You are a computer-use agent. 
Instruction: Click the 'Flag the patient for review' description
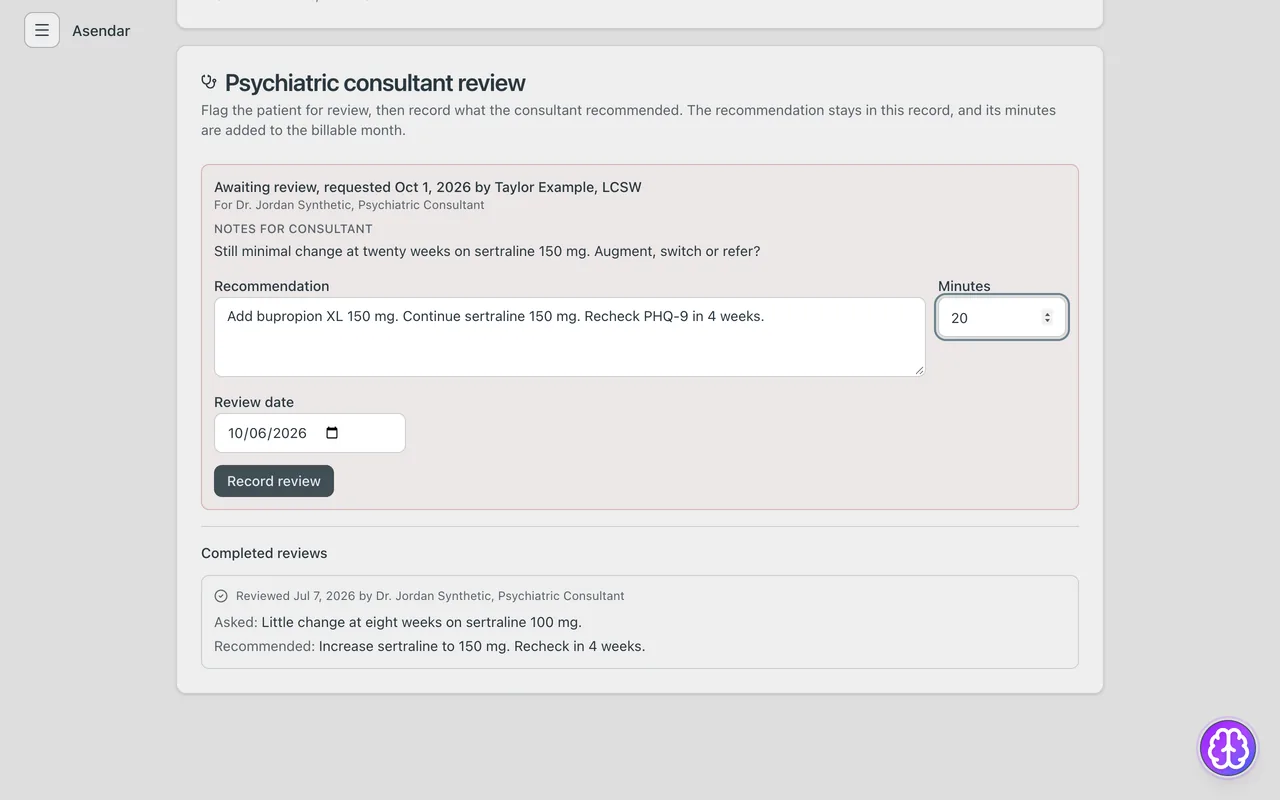628,120
